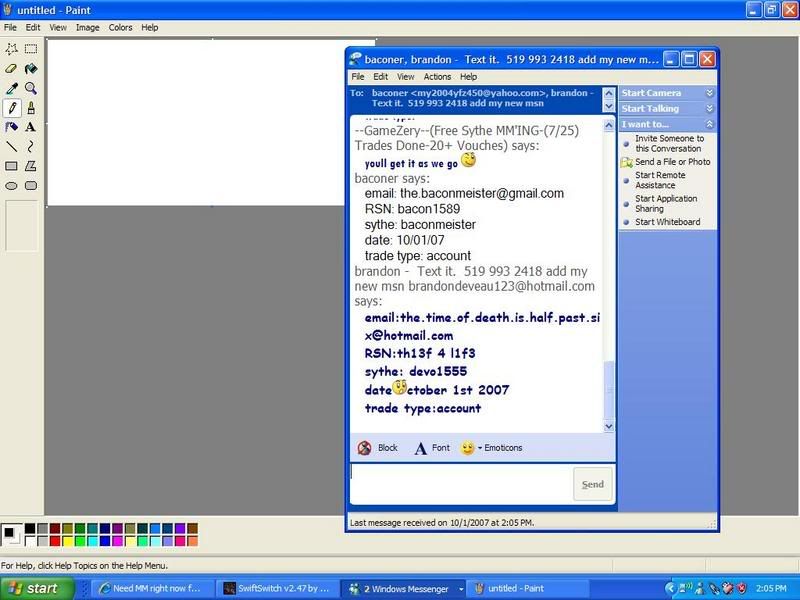Select the Rounded Rectangle tool

pos(31,186)
